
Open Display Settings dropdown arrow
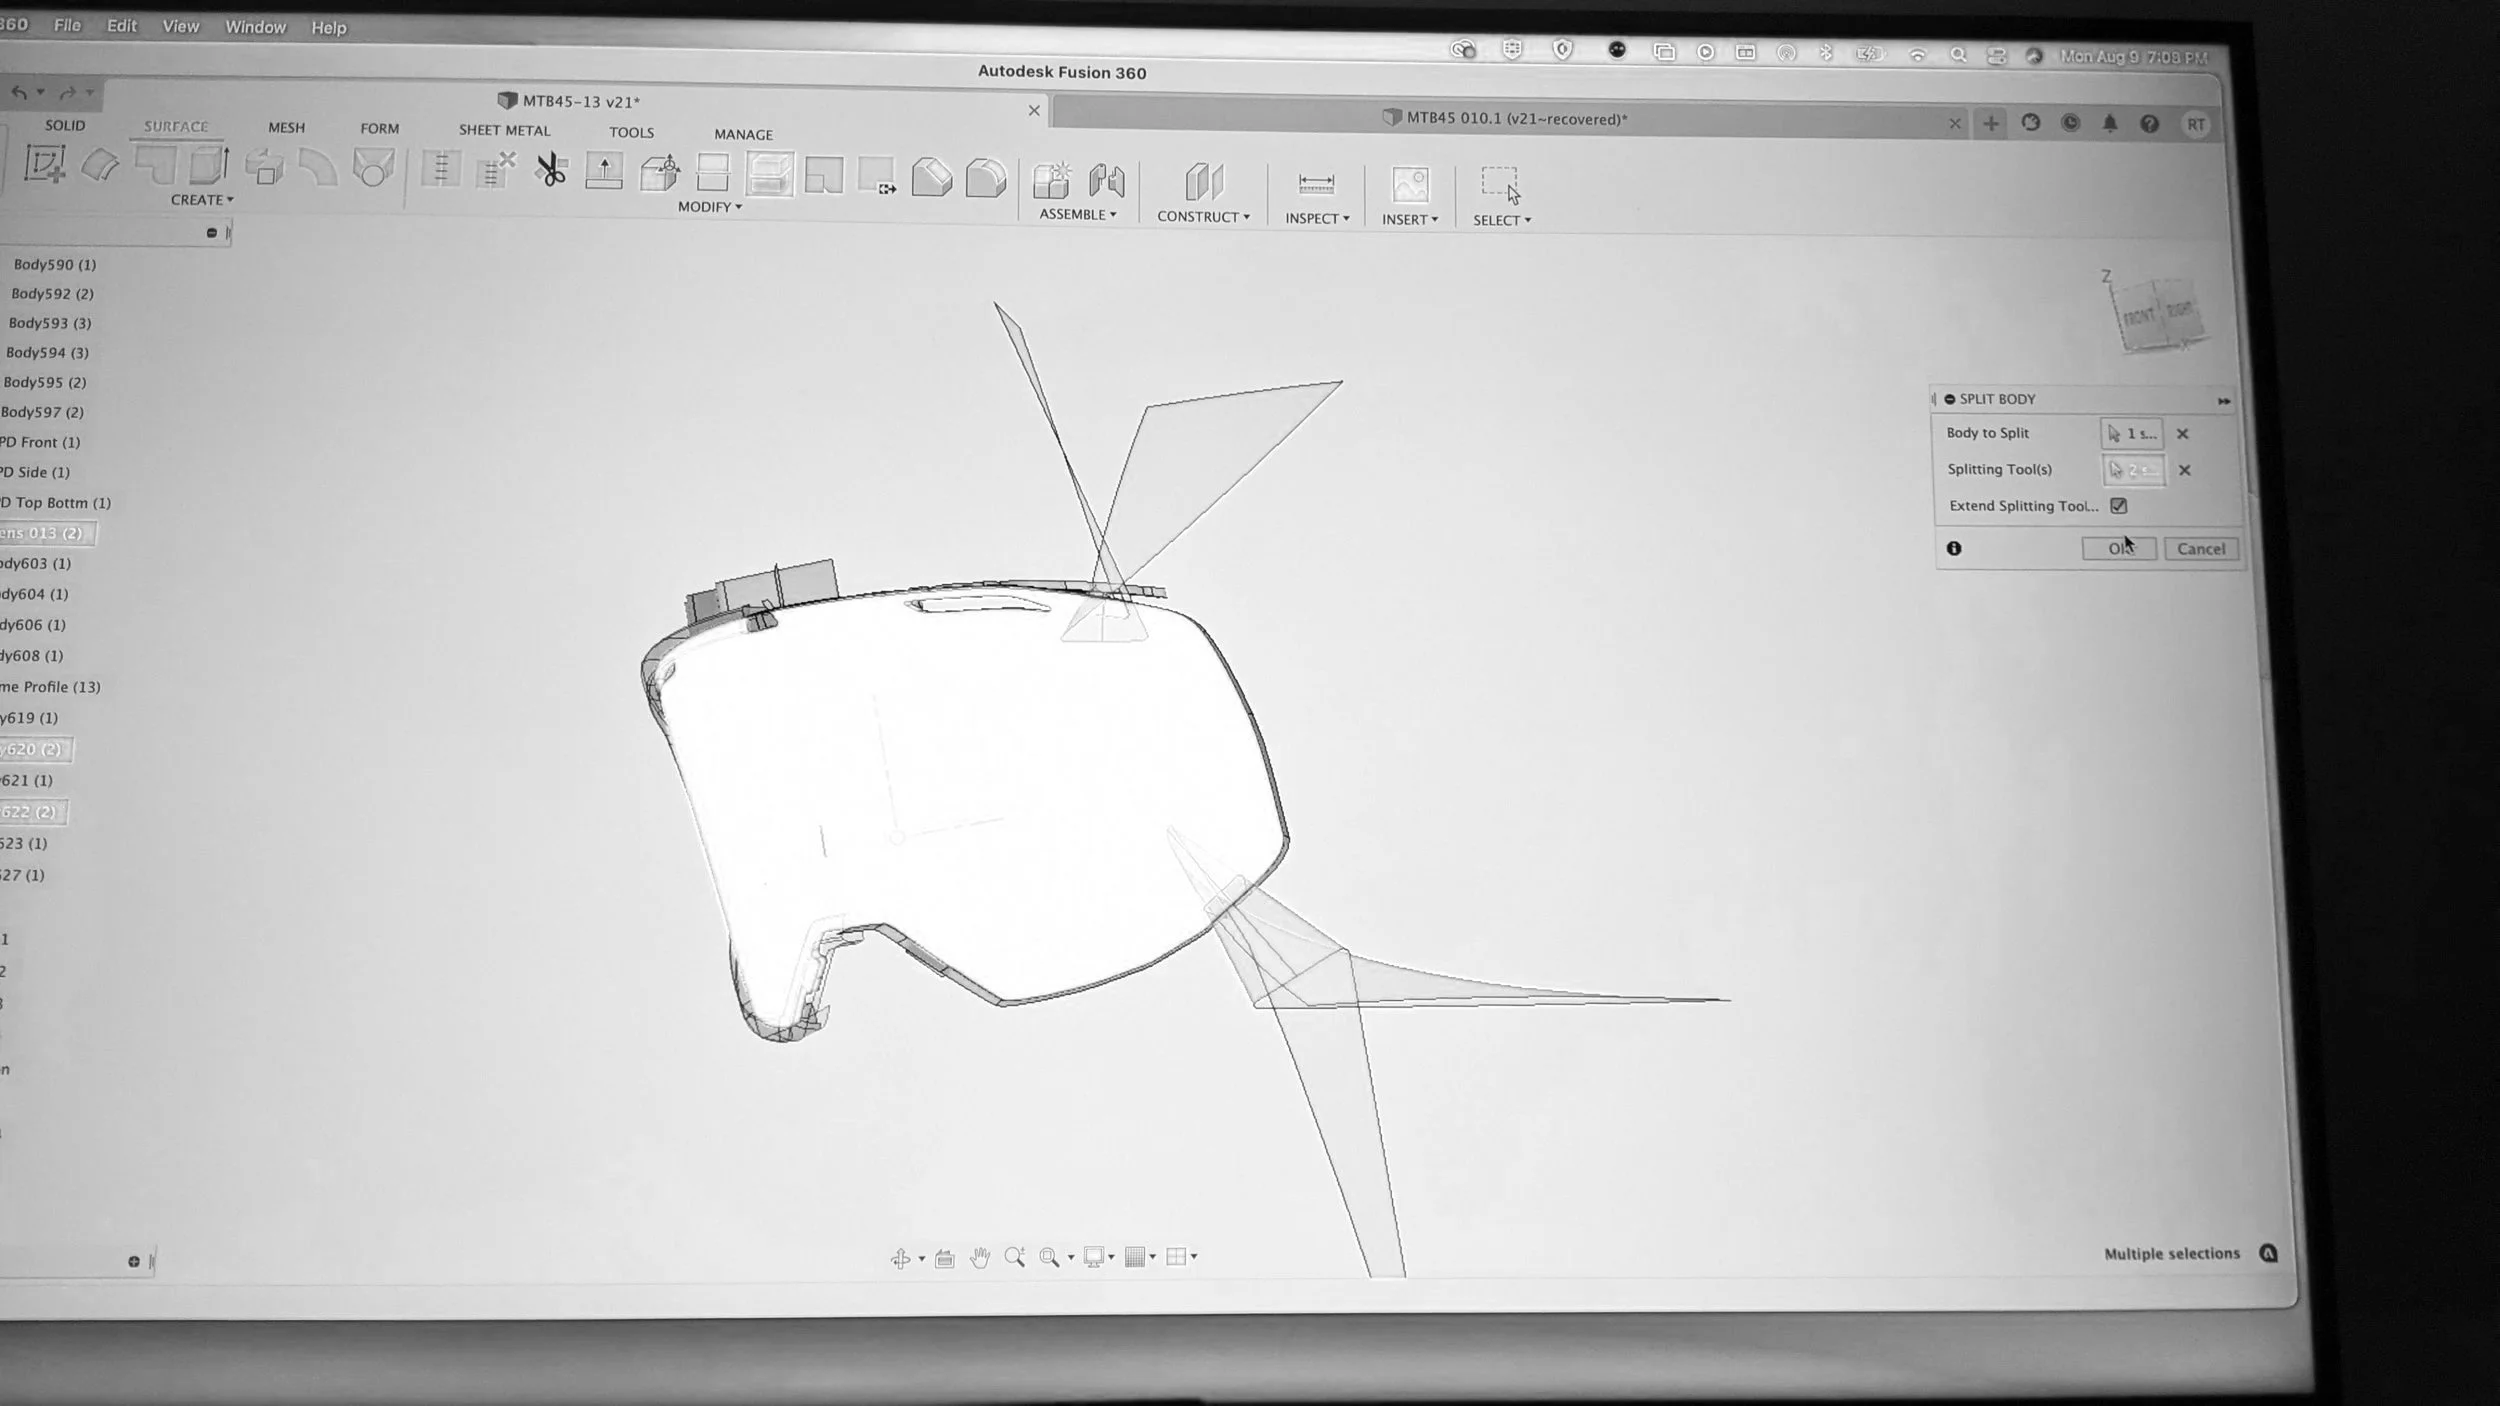click(1111, 1257)
